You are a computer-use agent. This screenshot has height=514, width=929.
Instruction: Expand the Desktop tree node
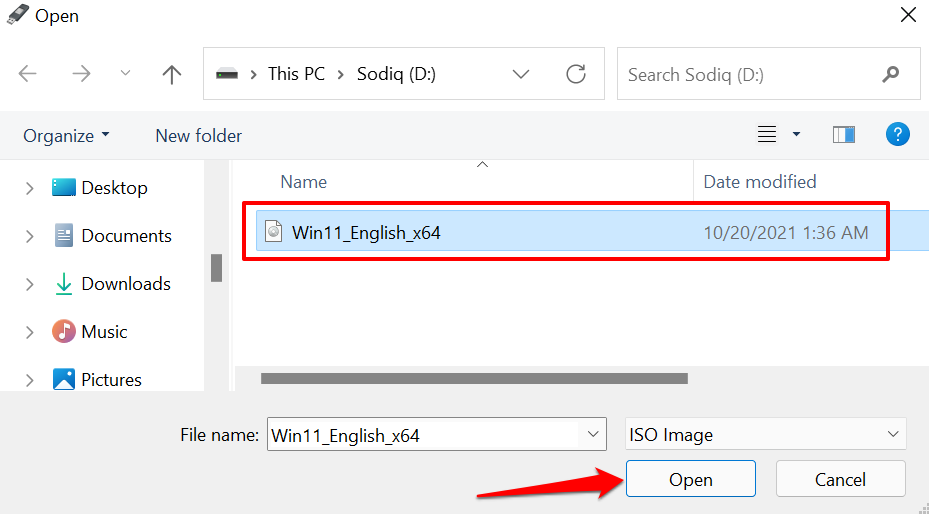[x=29, y=188]
